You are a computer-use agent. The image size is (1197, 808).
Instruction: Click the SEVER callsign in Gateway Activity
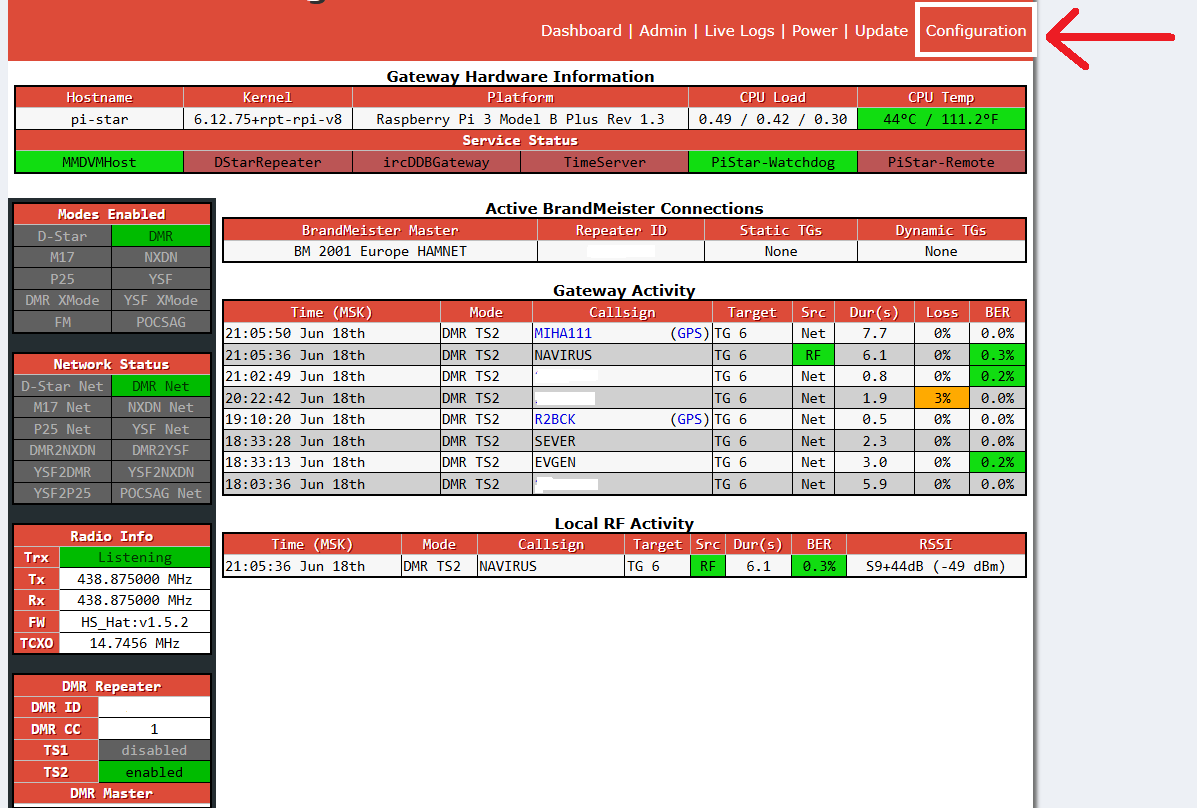(555, 441)
